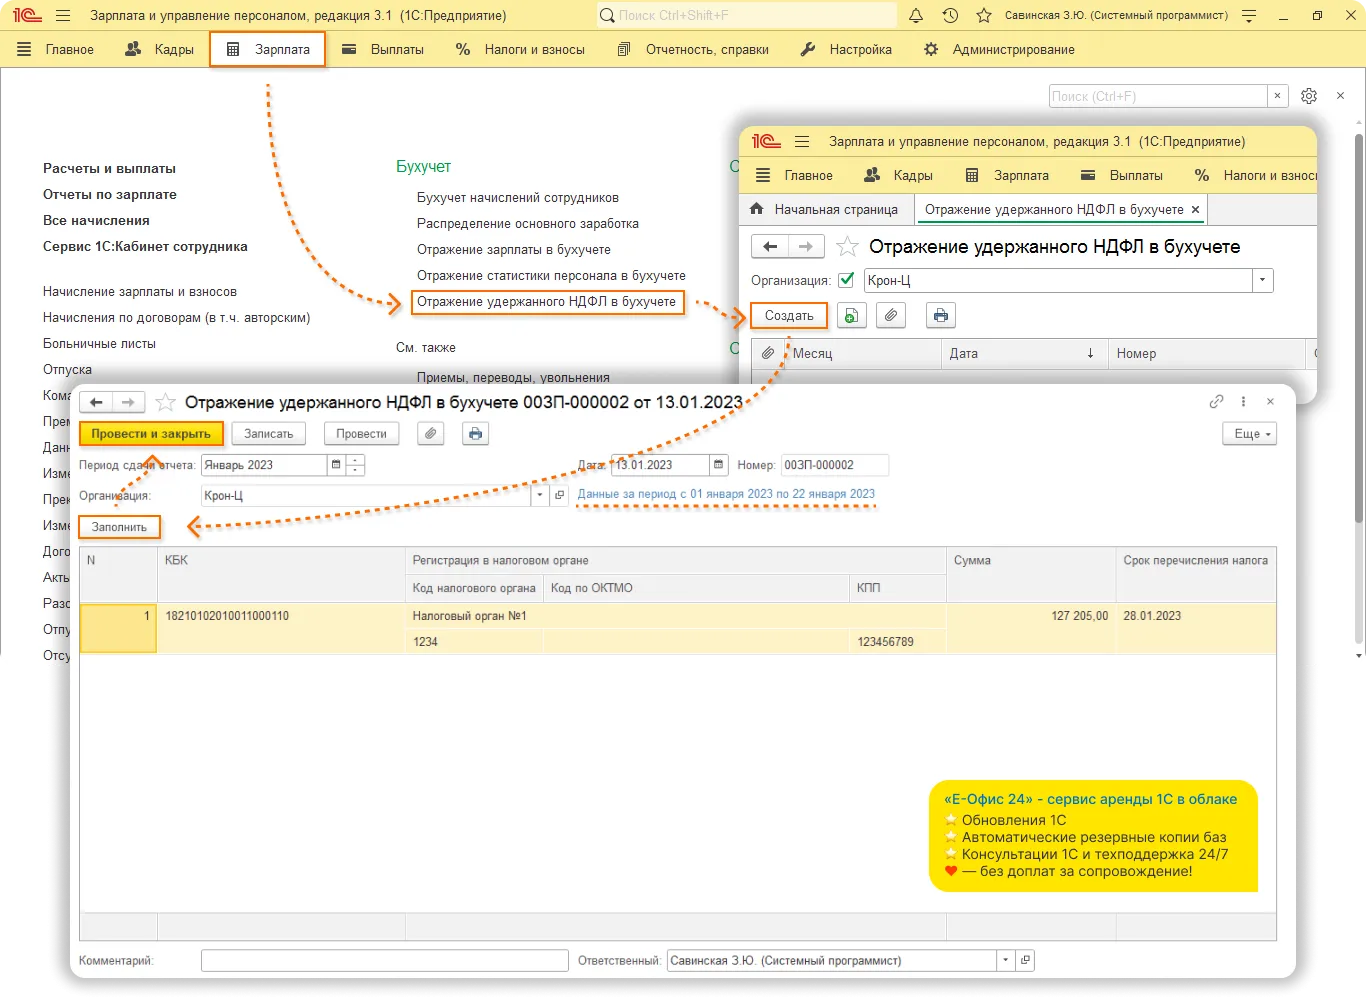Toggle the Организация filter checkbox

click(x=847, y=281)
